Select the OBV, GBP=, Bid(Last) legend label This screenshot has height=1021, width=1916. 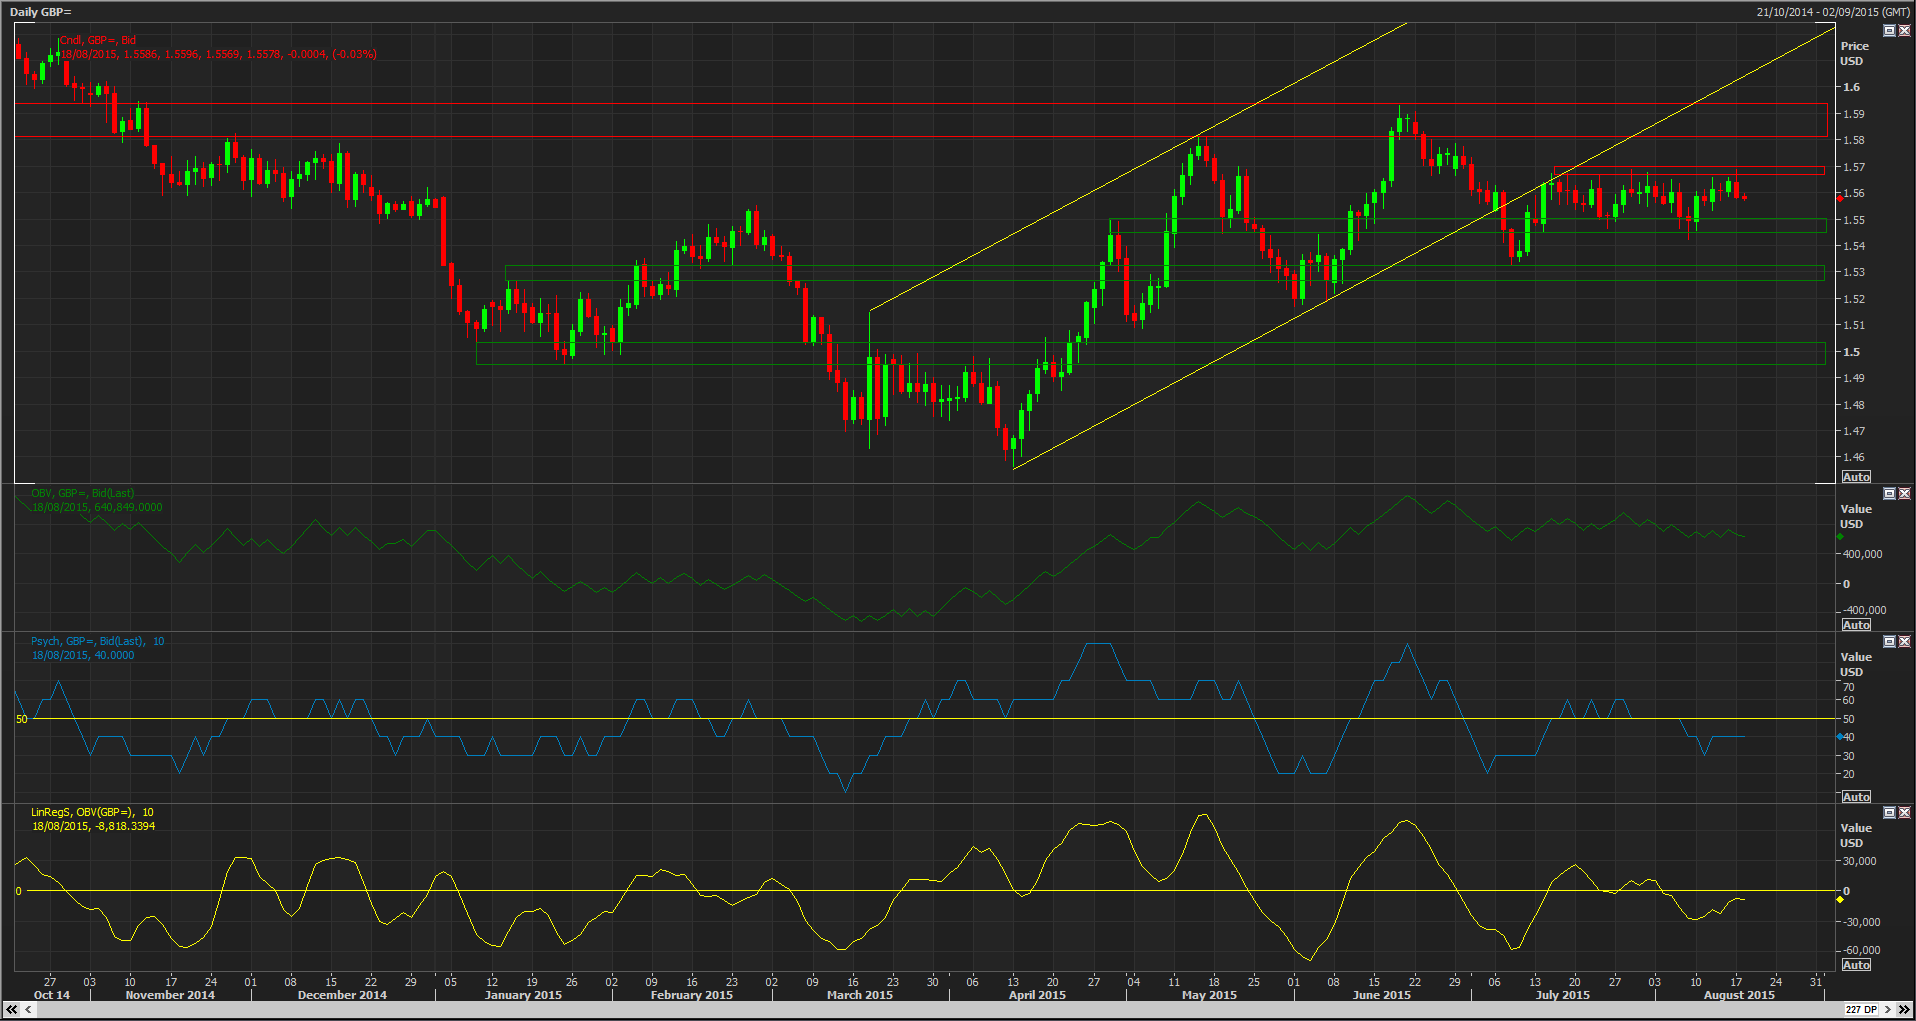(82, 493)
